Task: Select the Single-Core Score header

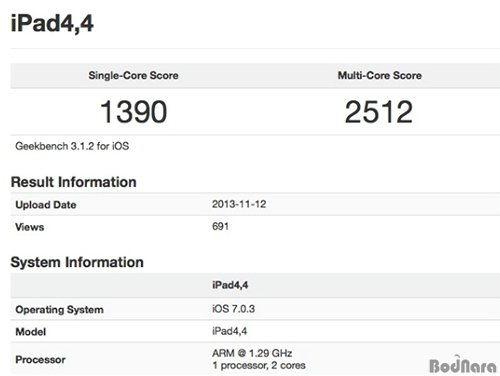Action: (133, 75)
